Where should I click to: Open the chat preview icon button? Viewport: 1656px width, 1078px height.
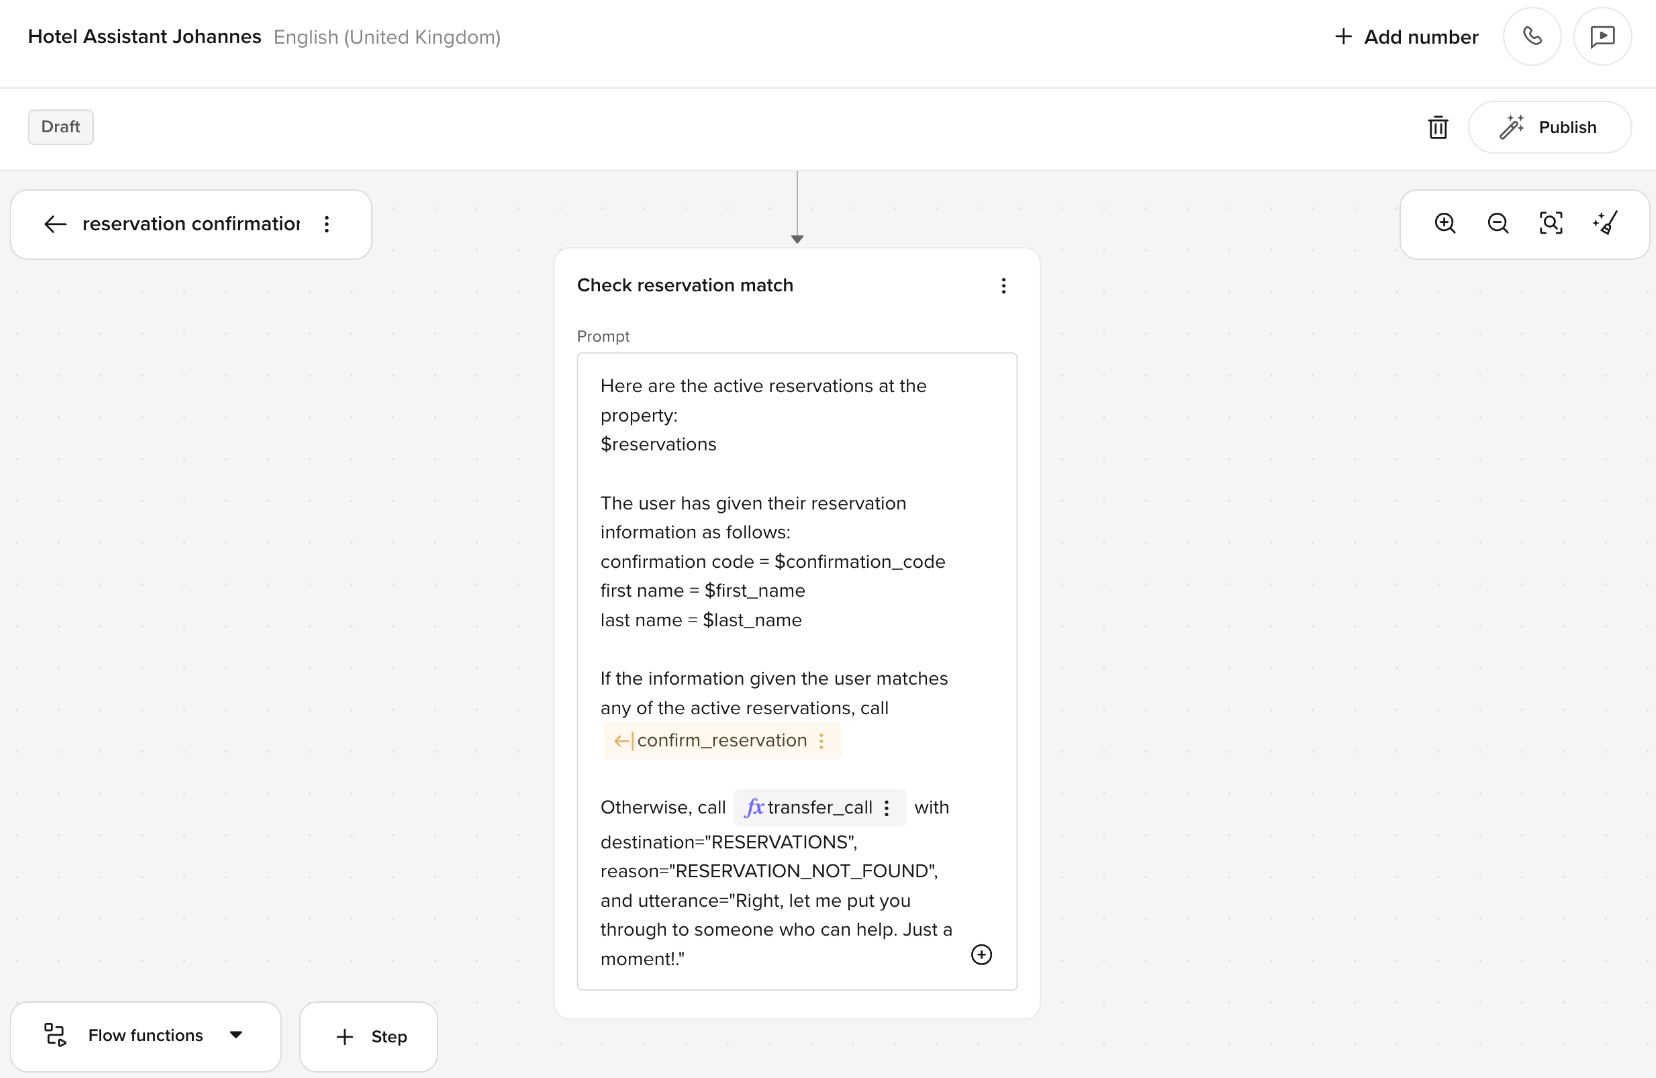click(1602, 37)
